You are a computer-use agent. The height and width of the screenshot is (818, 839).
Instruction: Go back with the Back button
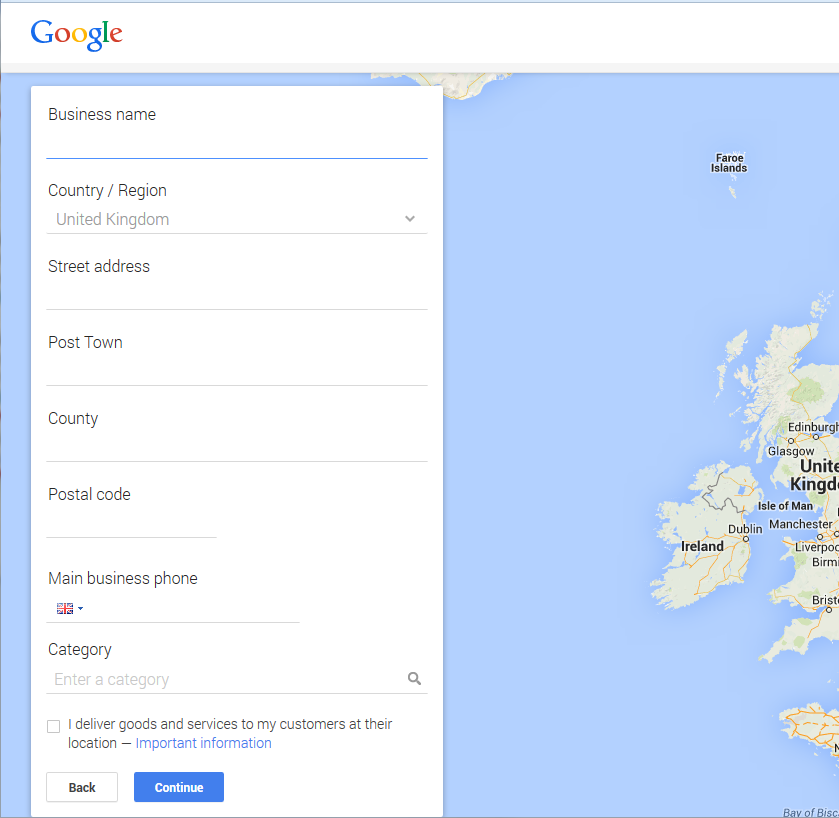[82, 787]
